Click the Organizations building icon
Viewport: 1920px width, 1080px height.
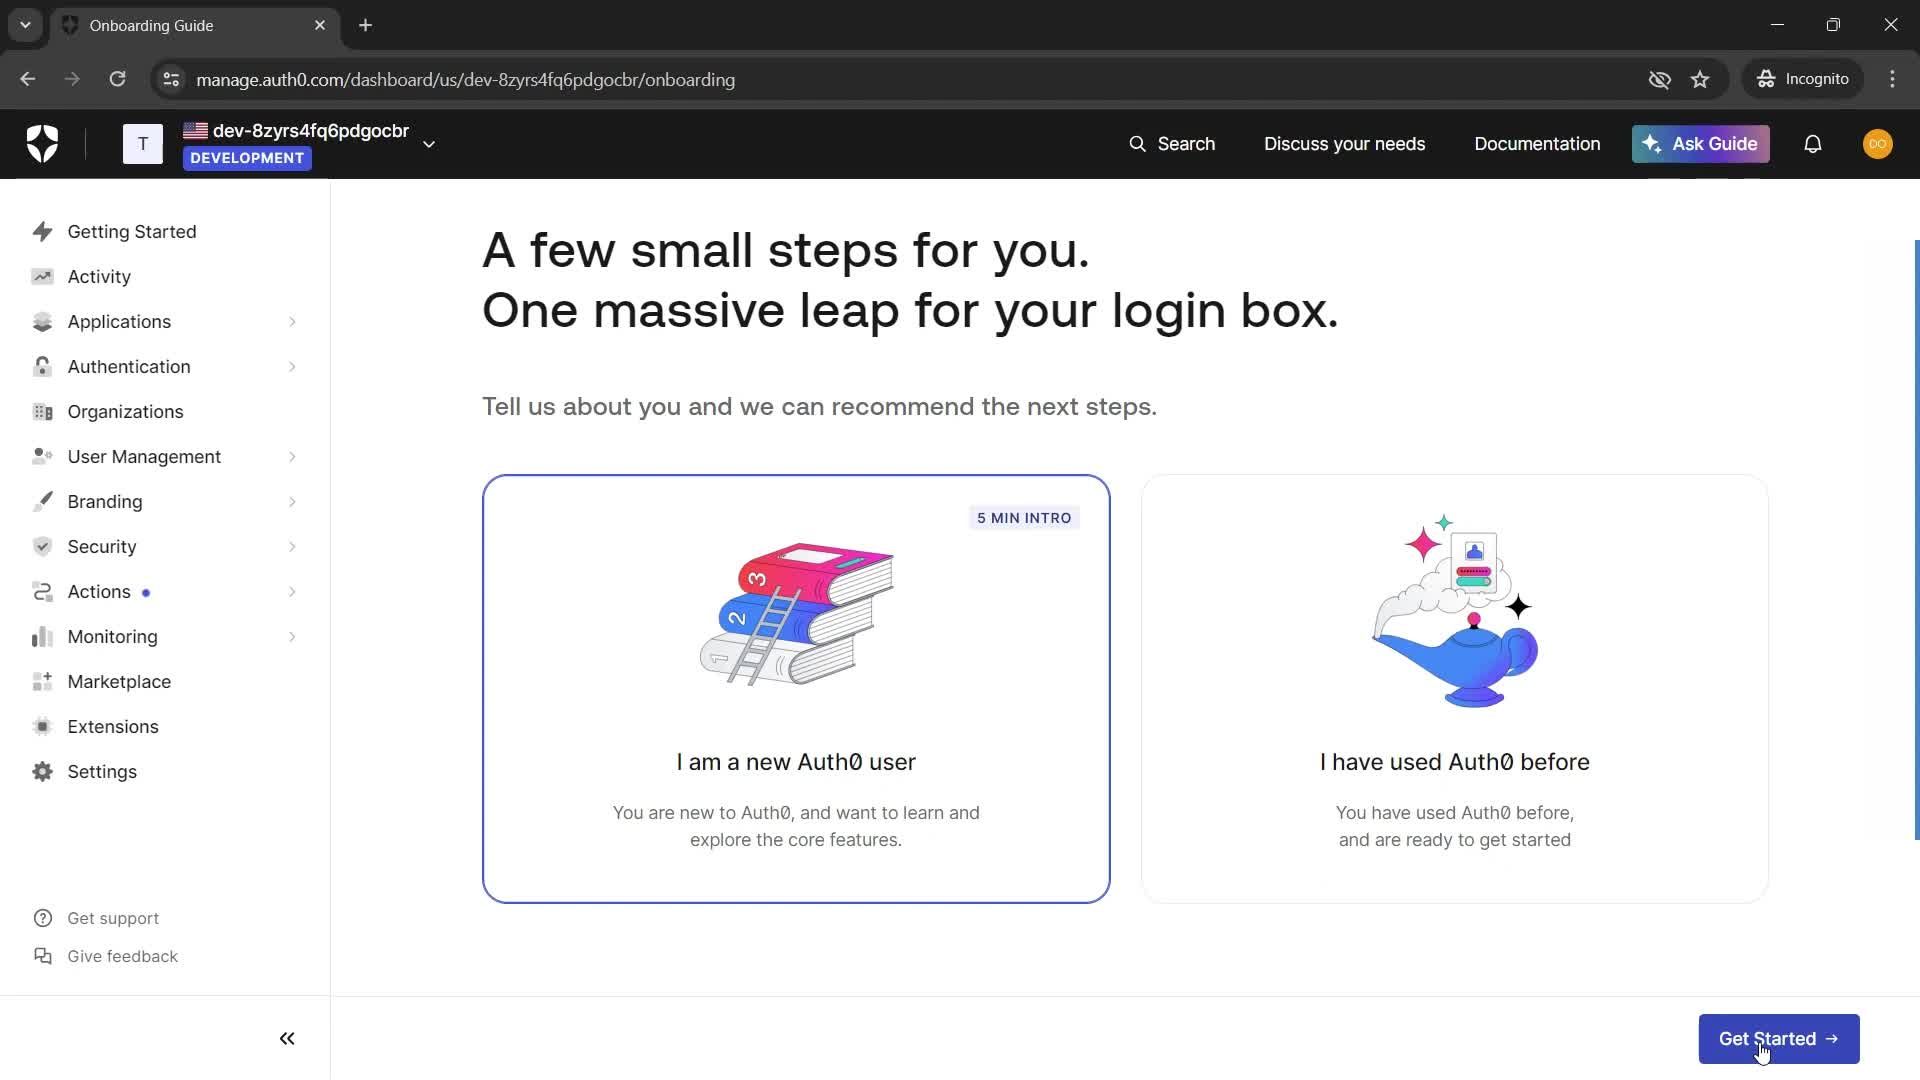coord(42,412)
